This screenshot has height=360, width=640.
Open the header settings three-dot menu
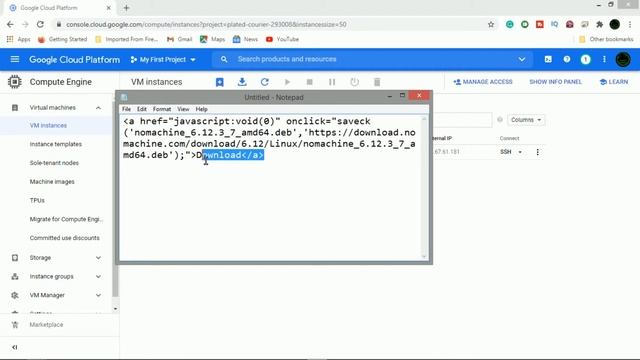pyautogui.click(x=604, y=60)
